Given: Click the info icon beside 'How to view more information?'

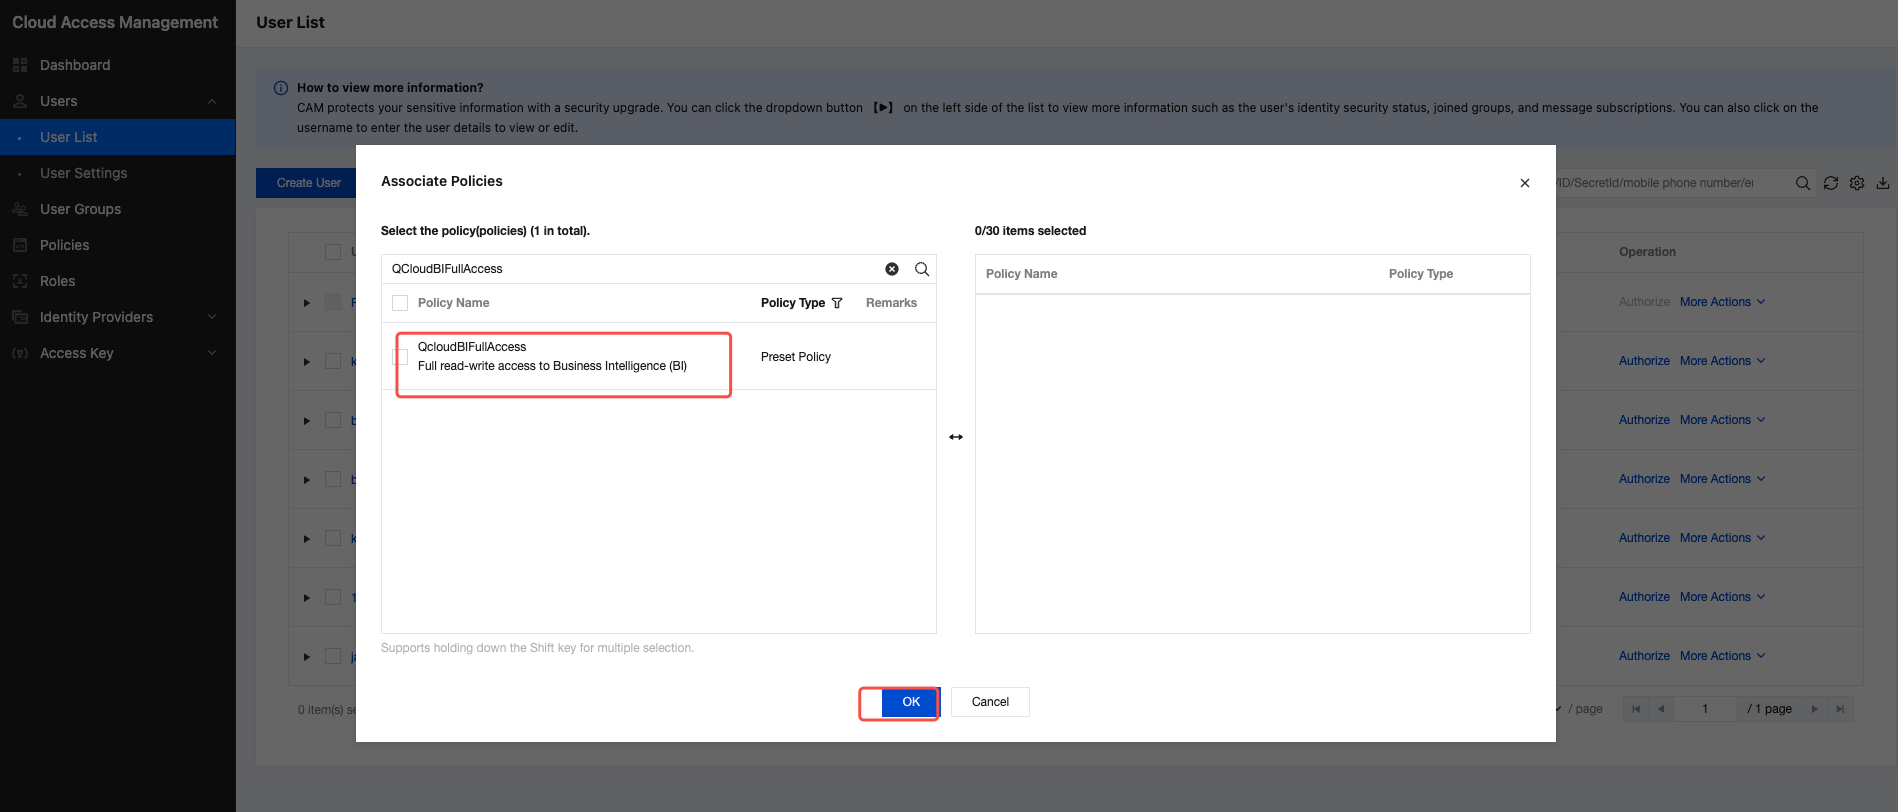Looking at the screenshot, I should pos(281,88).
